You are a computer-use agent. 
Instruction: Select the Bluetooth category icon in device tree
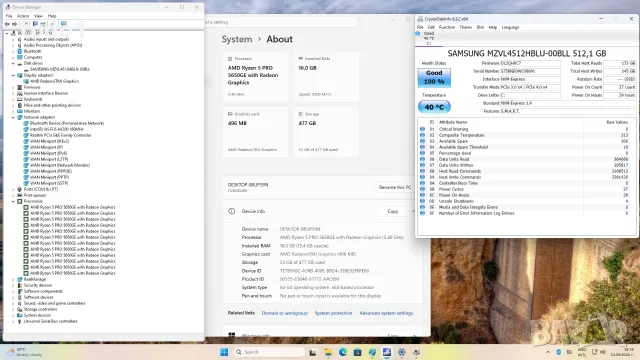pyautogui.click(x=20, y=51)
